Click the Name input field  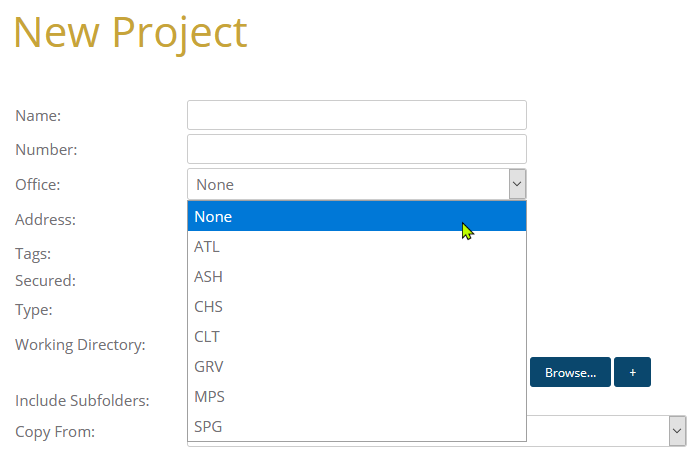point(356,115)
